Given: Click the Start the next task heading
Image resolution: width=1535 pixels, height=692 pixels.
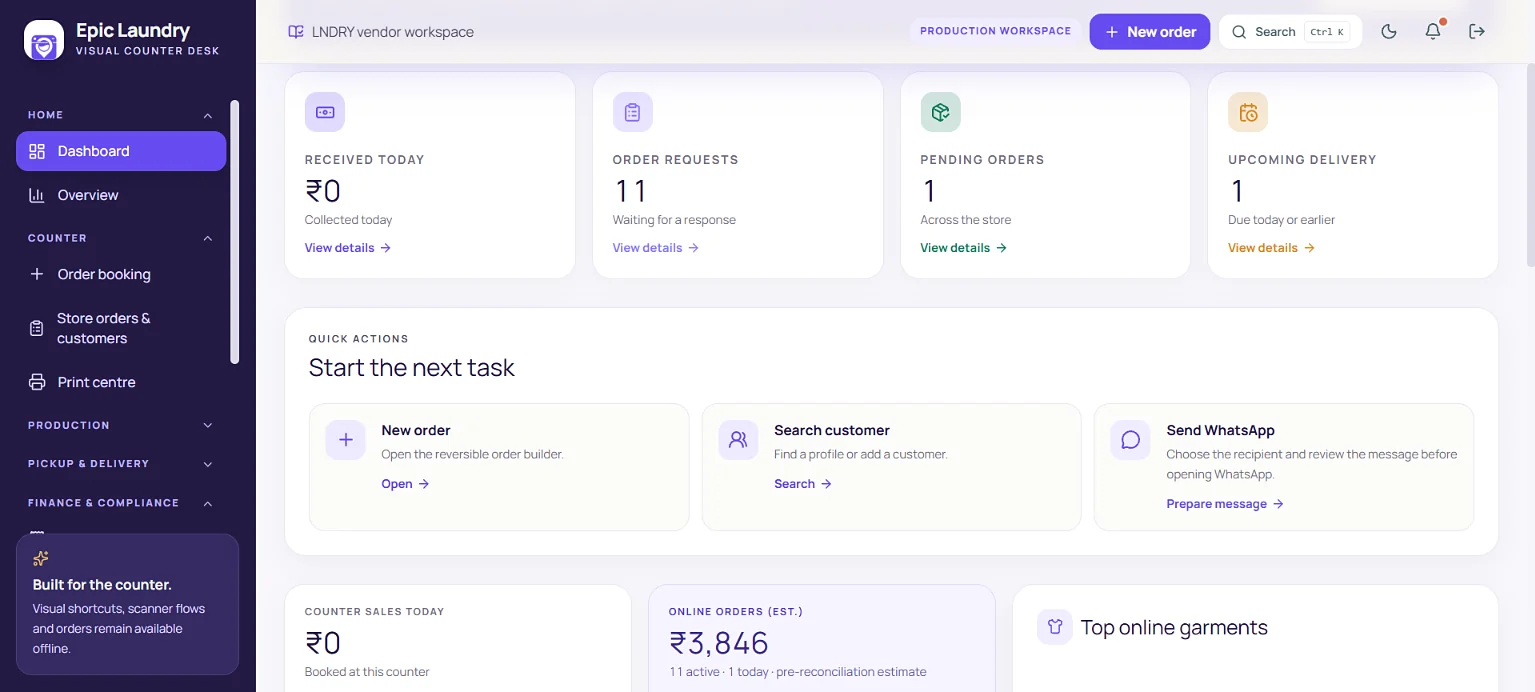Looking at the screenshot, I should coord(412,368).
